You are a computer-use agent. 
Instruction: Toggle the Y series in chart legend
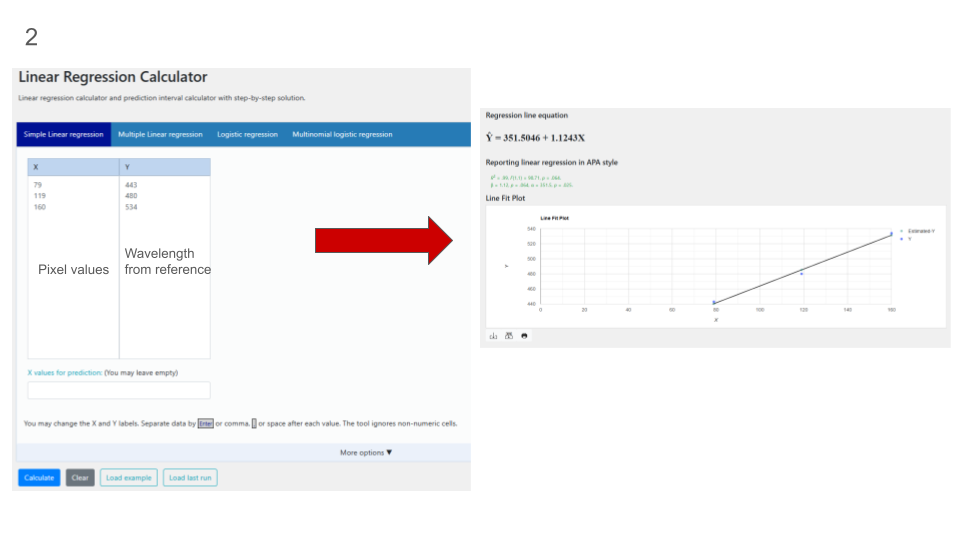(x=906, y=239)
